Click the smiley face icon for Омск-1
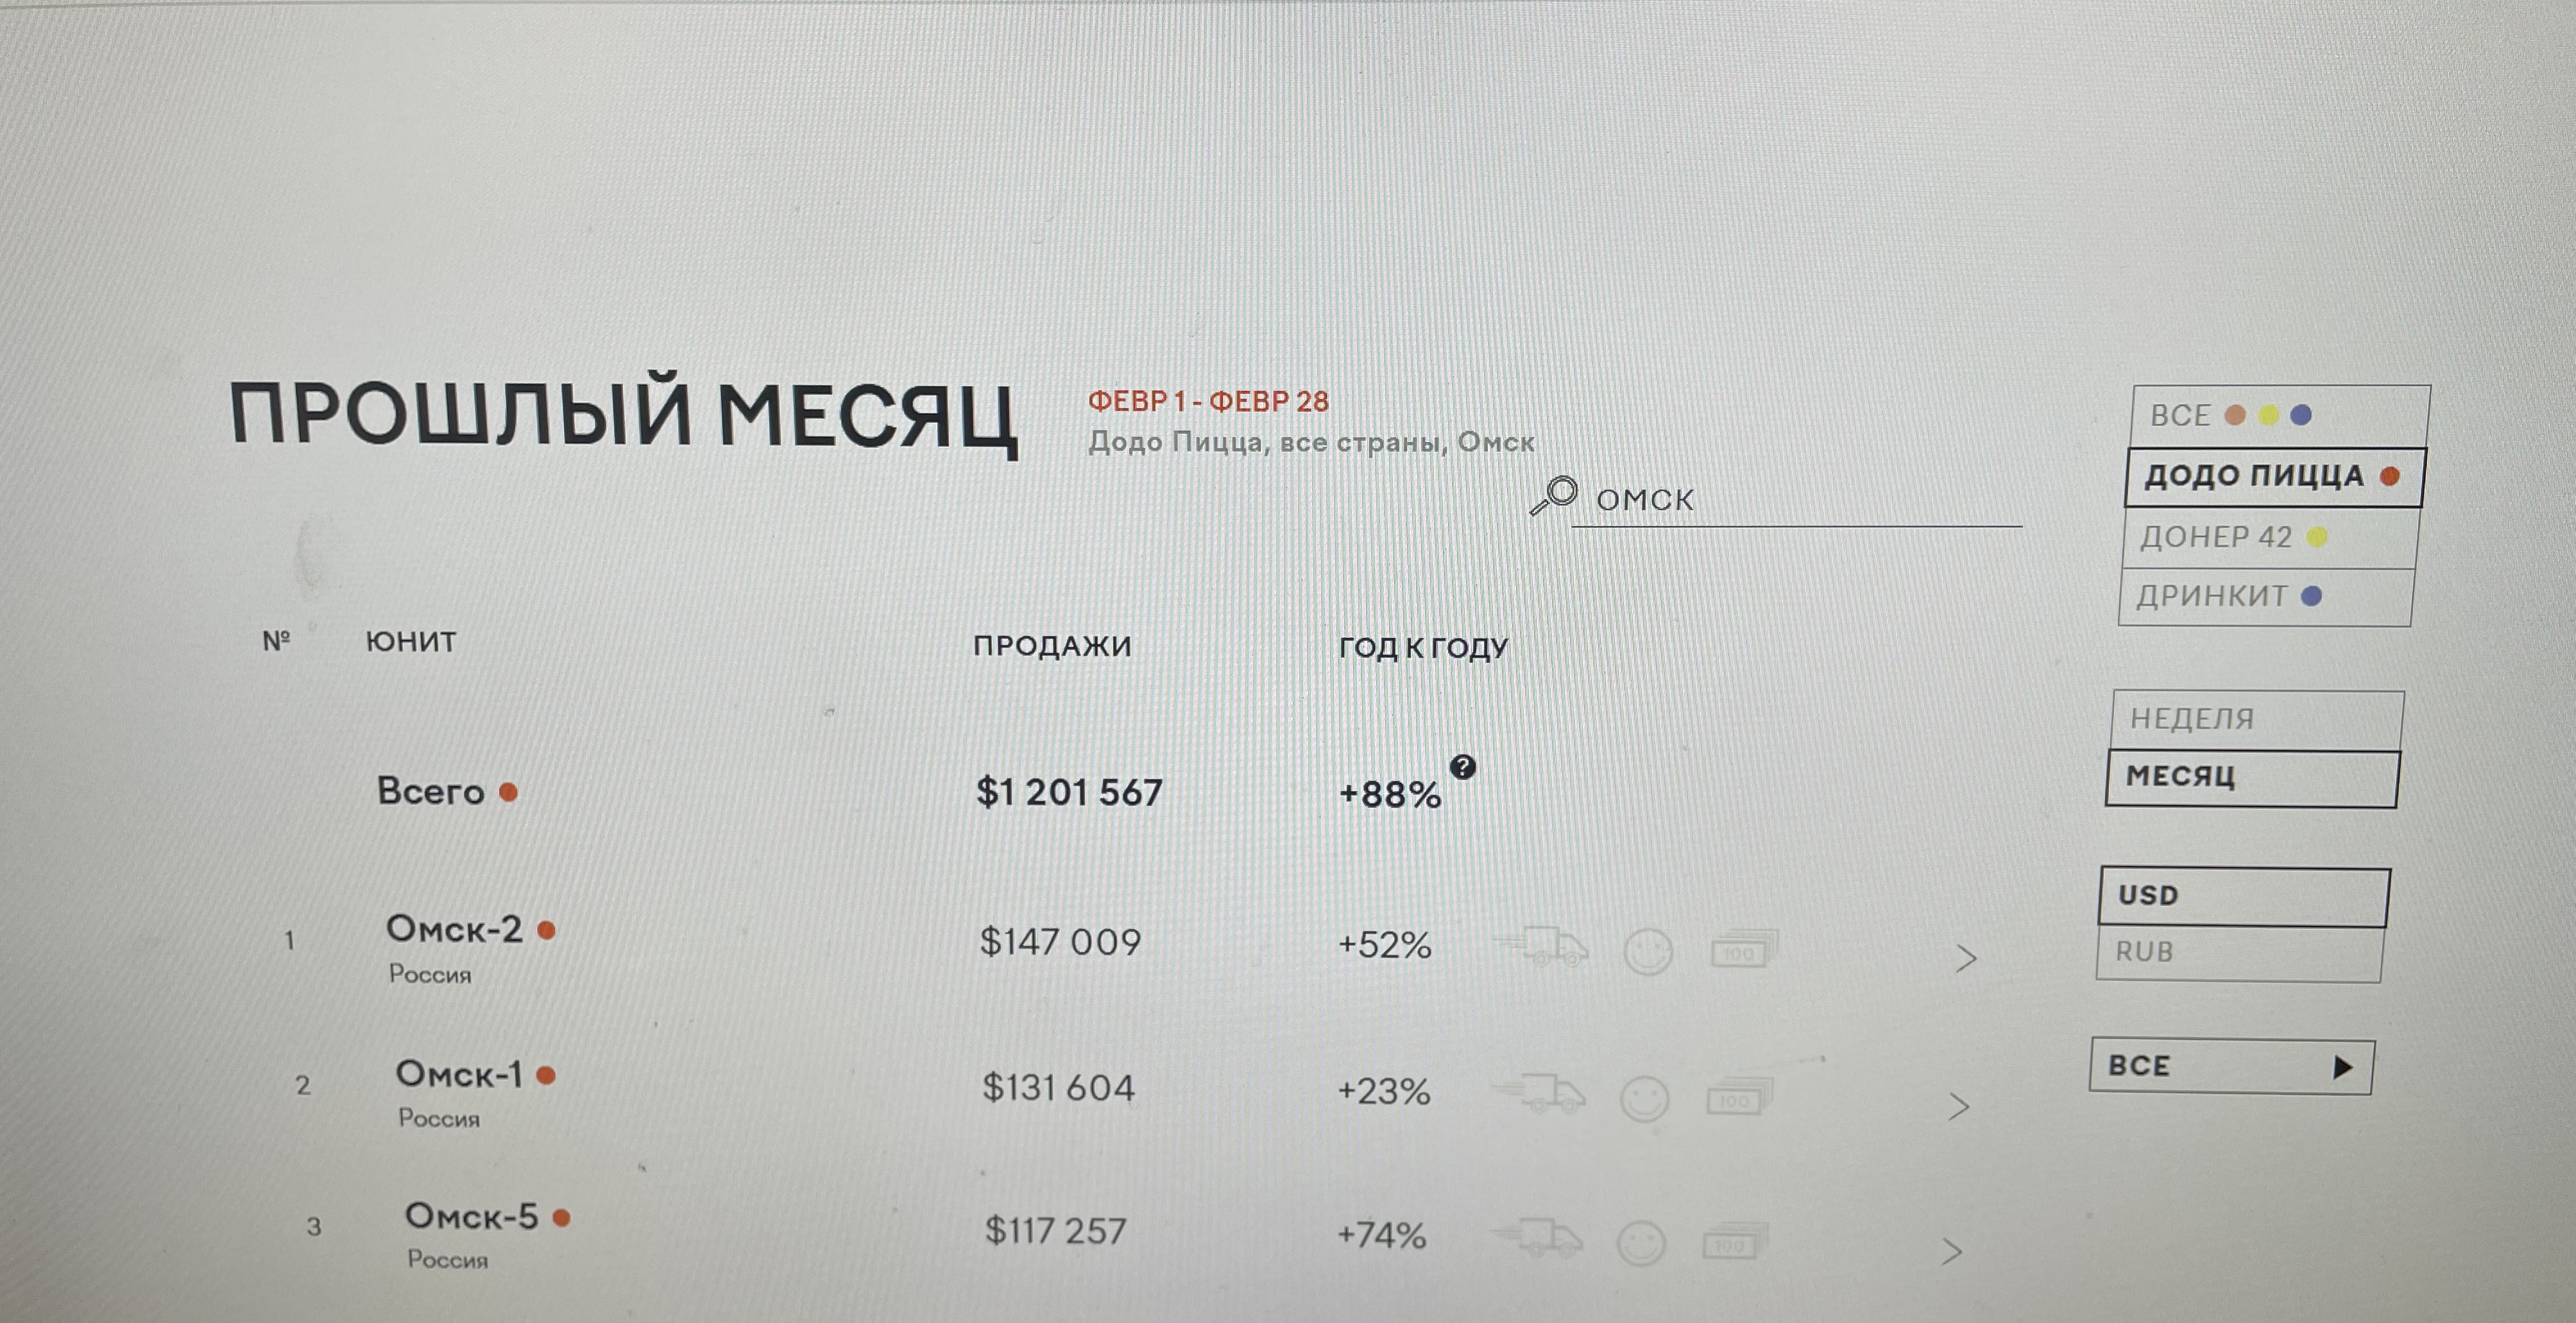 click(x=1644, y=1099)
